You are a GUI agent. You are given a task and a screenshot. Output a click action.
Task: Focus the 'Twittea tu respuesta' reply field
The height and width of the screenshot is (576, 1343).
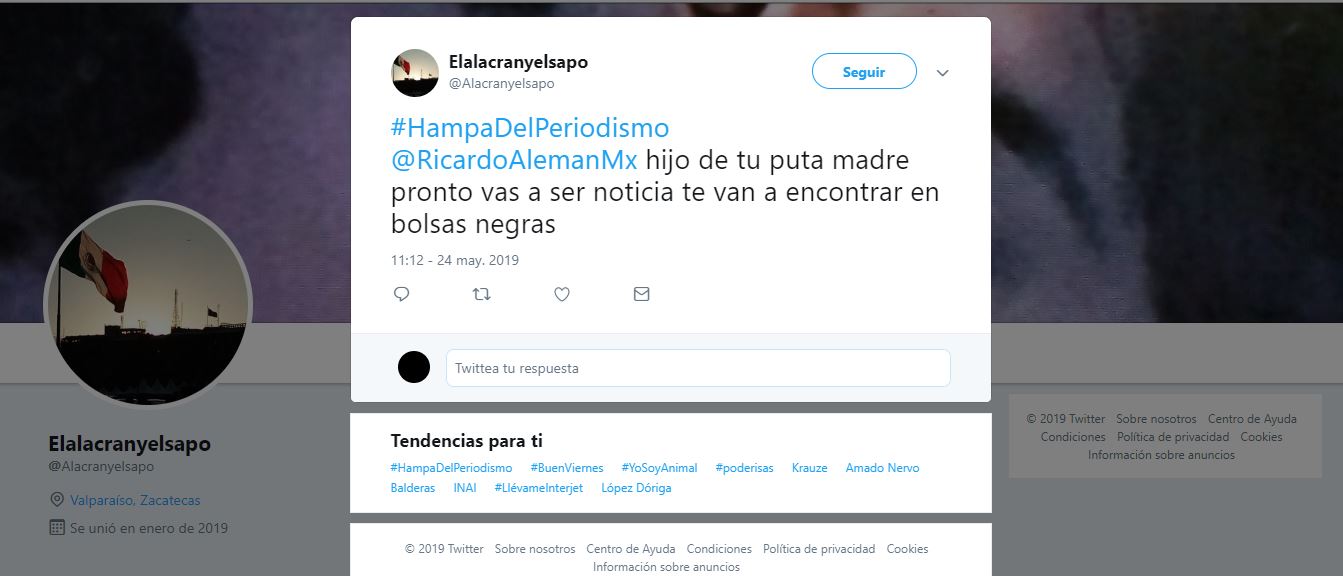coord(698,368)
